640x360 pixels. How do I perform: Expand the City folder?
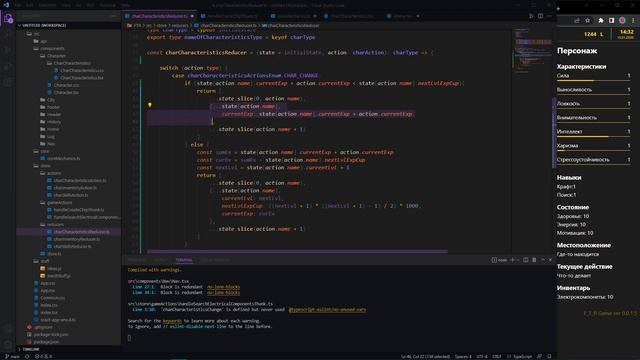[x=47, y=100]
